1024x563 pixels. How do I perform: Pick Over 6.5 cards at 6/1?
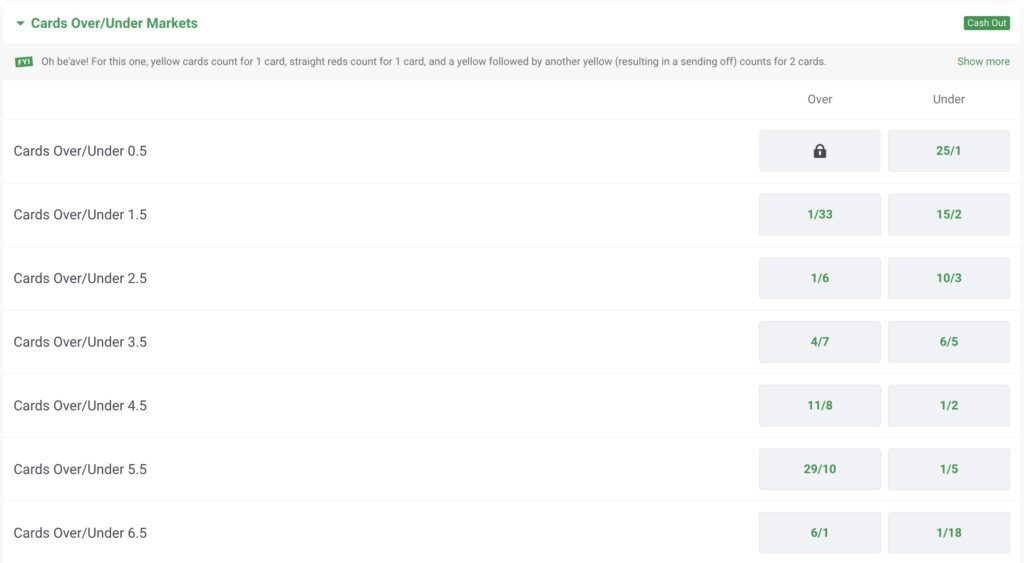819,533
